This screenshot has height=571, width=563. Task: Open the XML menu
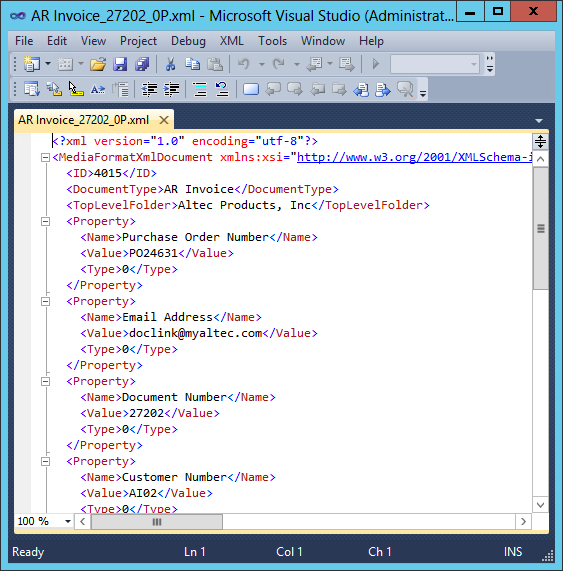coord(231,41)
